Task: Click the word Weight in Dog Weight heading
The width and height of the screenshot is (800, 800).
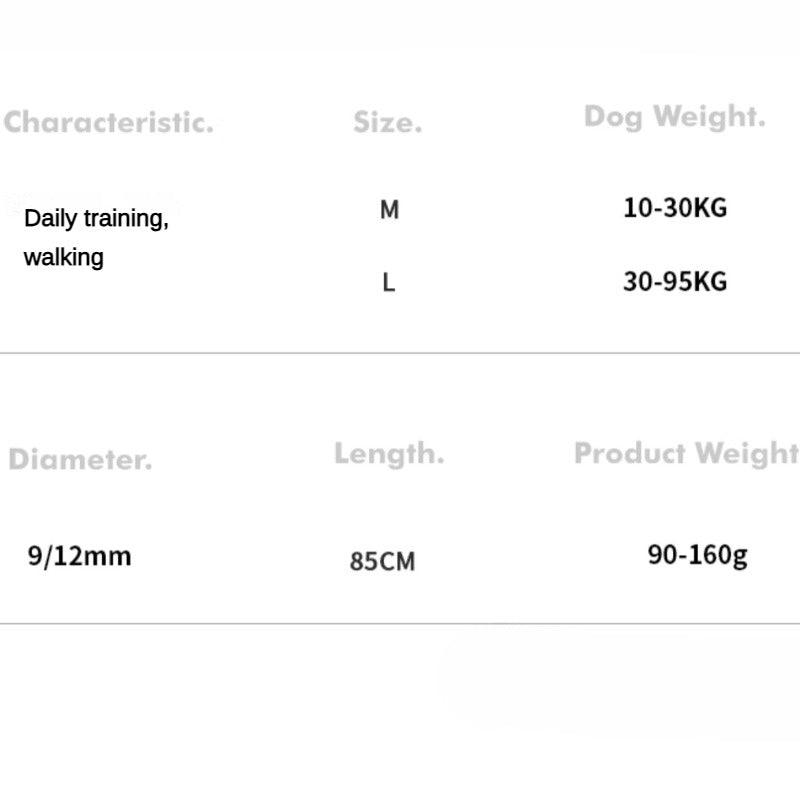Action: click(710, 116)
